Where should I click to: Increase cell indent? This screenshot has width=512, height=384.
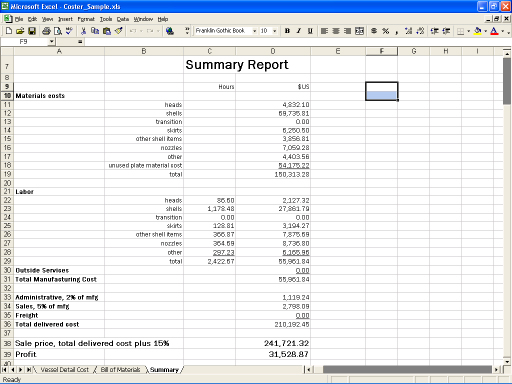pos(446,31)
